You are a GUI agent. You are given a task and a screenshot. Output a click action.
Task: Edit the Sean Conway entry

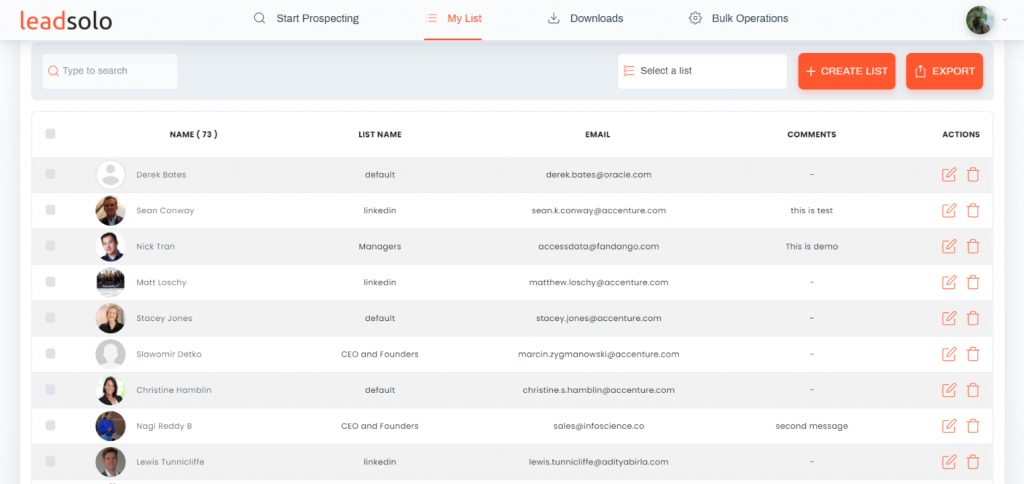point(949,210)
